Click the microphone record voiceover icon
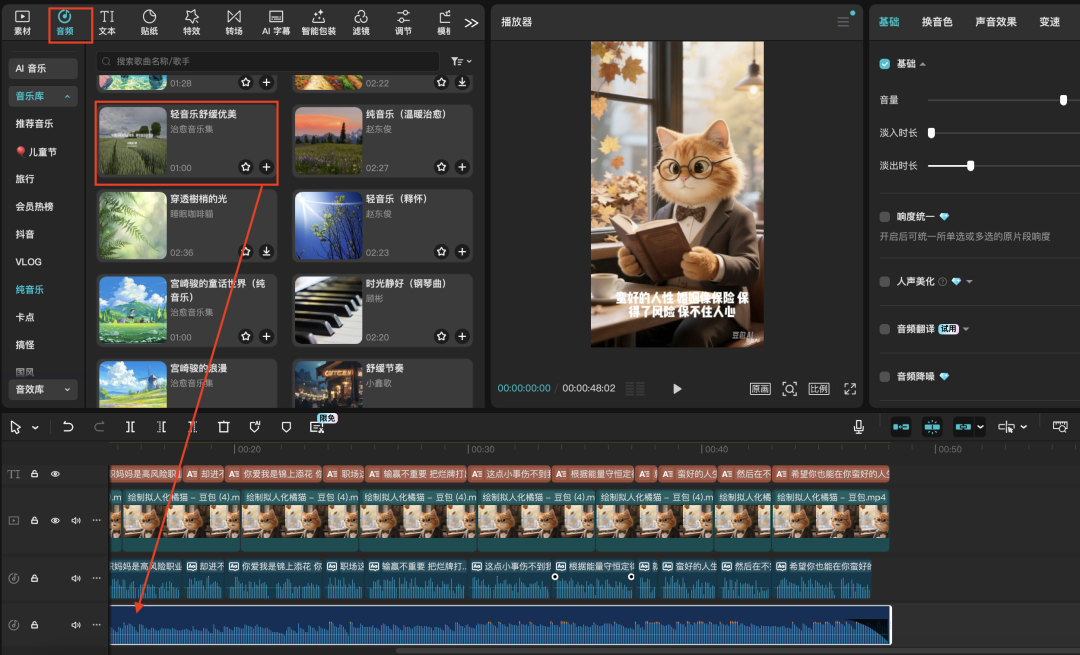Viewport: 1080px width, 655px height. pos(858,427)
